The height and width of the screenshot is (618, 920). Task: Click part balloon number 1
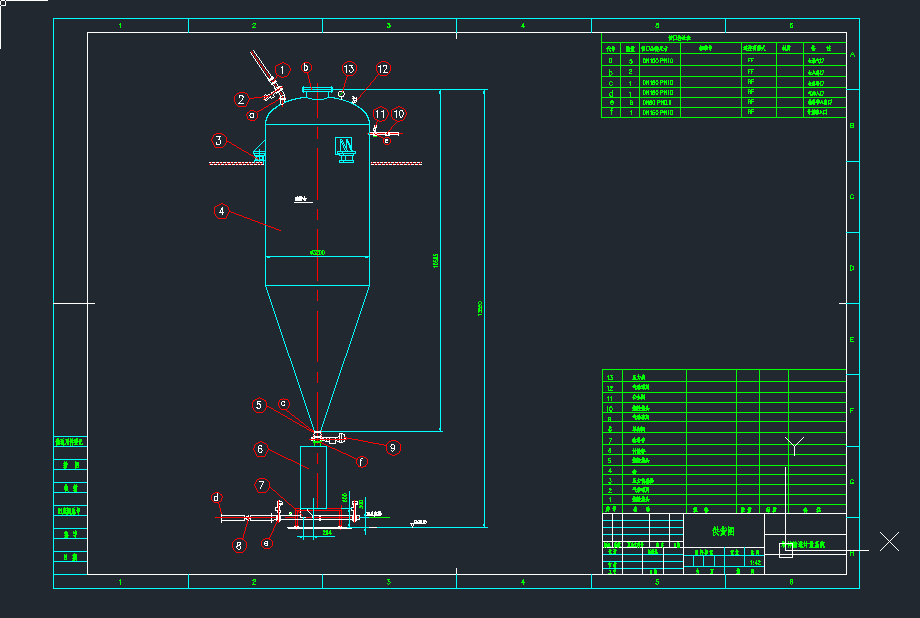283,70
